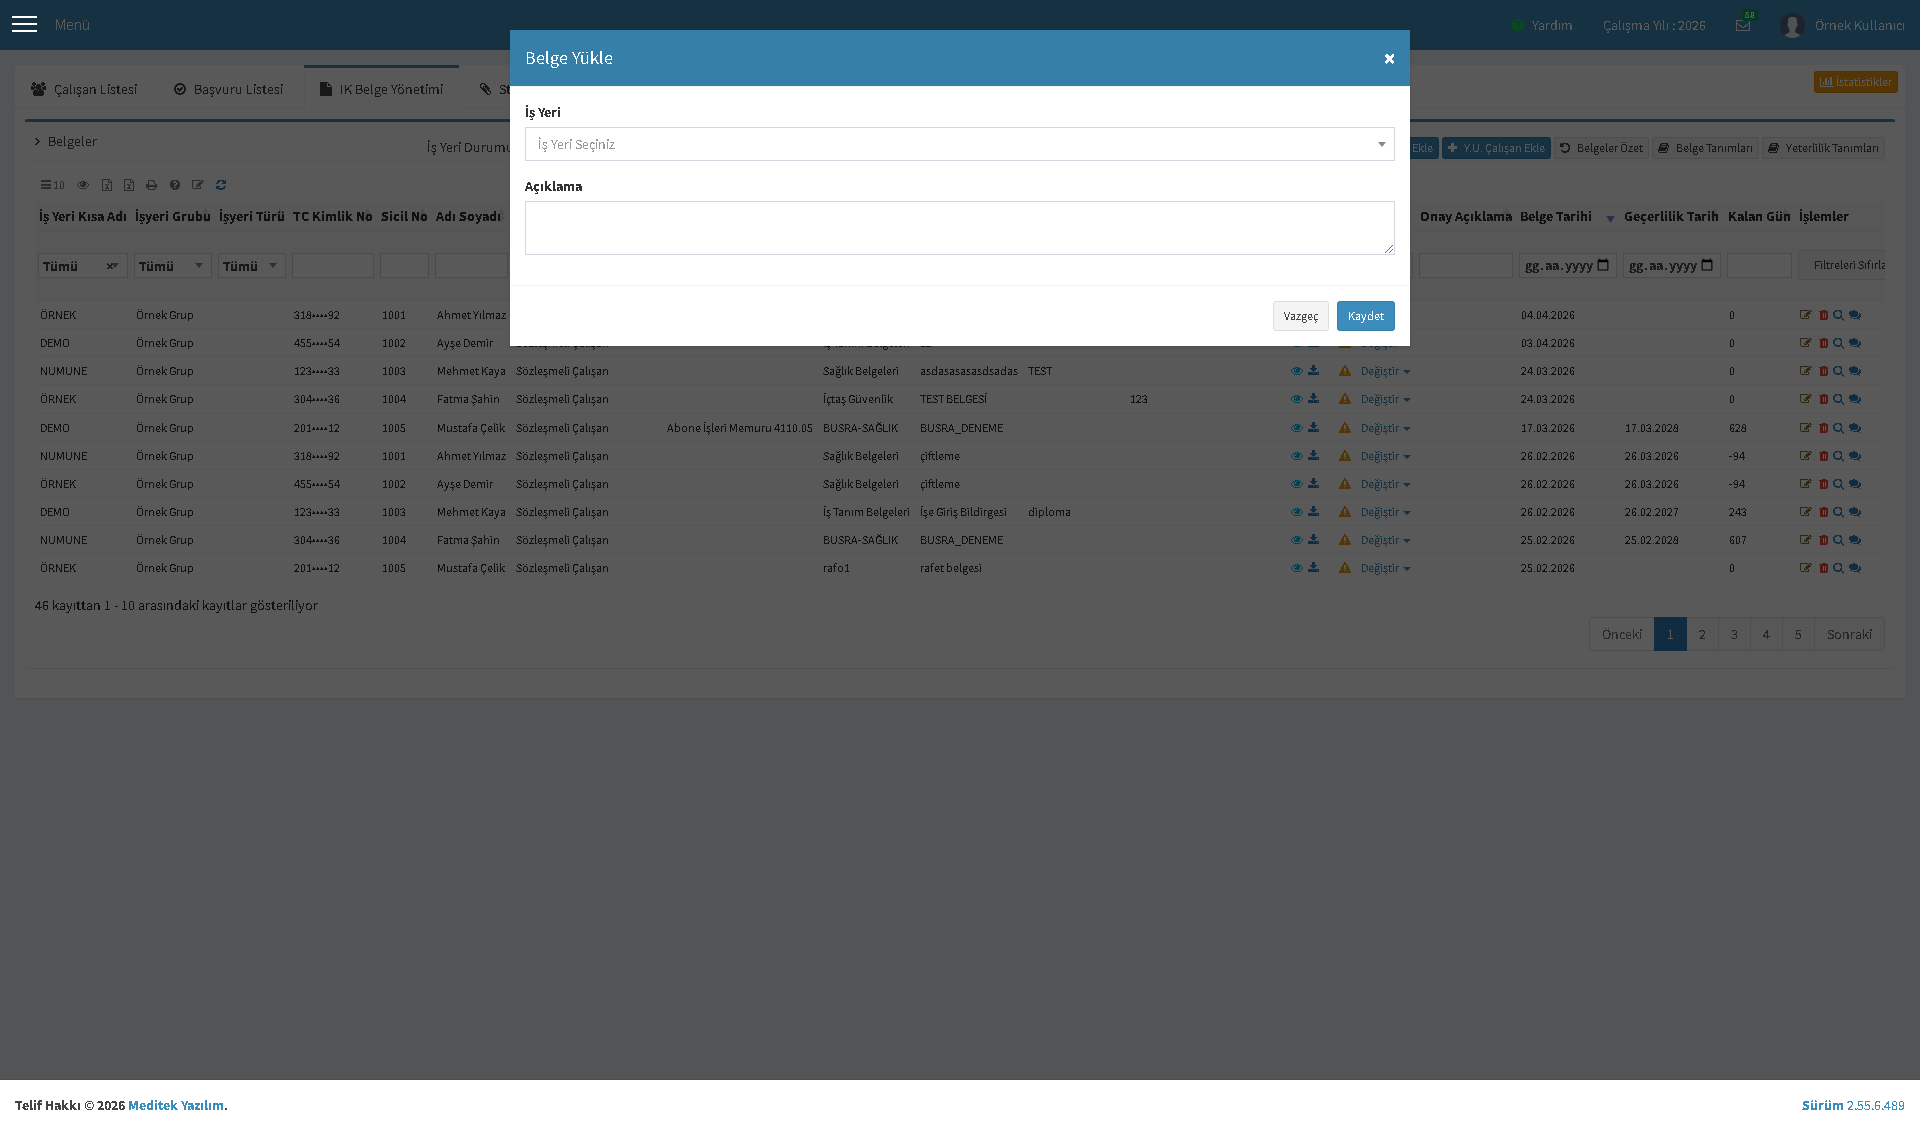Edit the 04.04.2026 Ahmet Yılmaz record
This screenshot has height=1130, width=1920.
point(1805,315)
